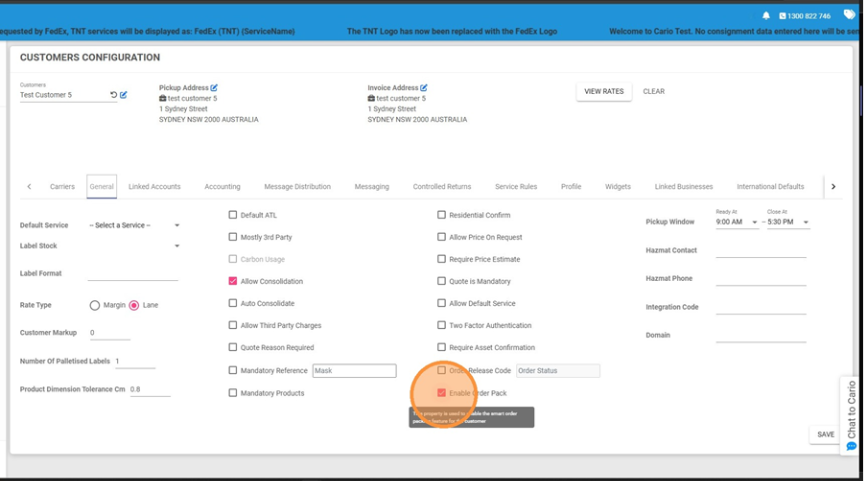Open the Service Rules tab

pyautogui.click(x=516, y=187)
